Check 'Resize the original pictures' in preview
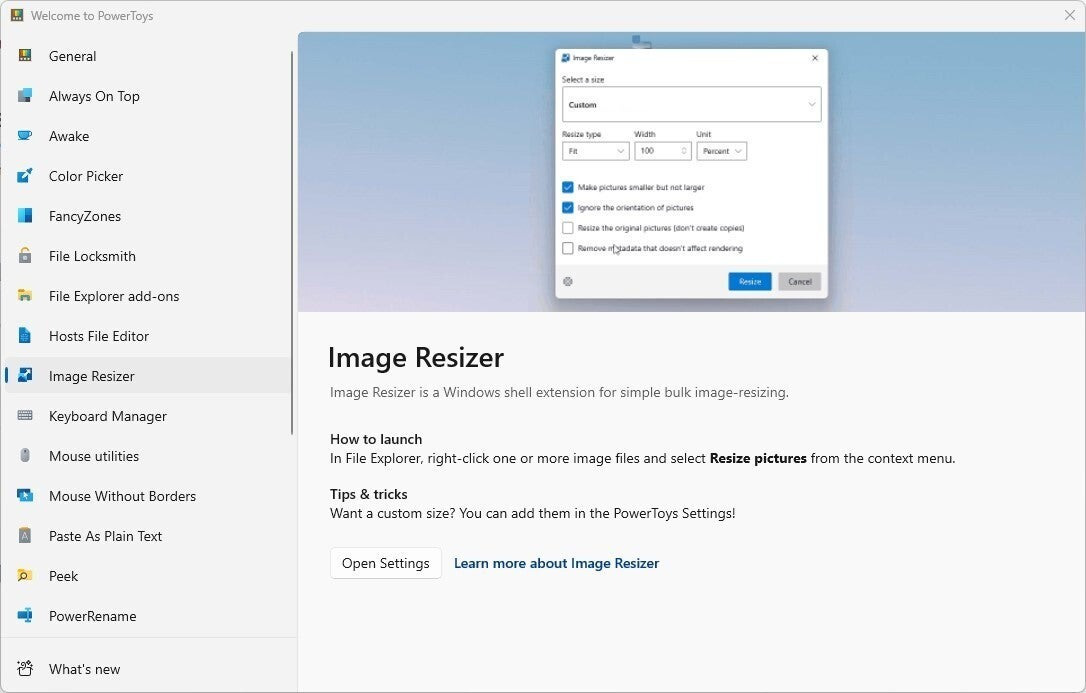Screen dimensions: 1086x693 tap(568, 228)
